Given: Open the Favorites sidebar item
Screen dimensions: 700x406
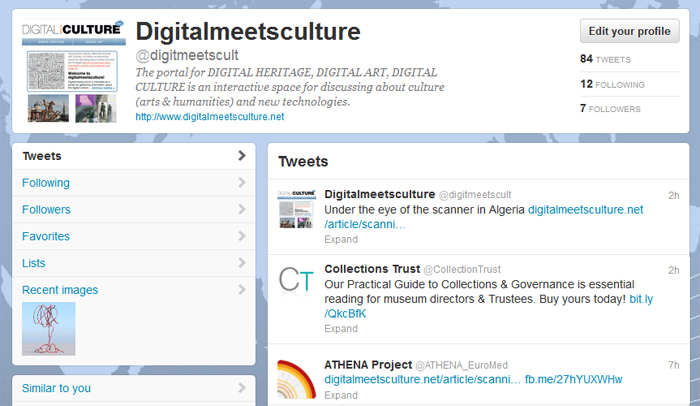Looking at the screenshot, I should click(x=46, y=237).
